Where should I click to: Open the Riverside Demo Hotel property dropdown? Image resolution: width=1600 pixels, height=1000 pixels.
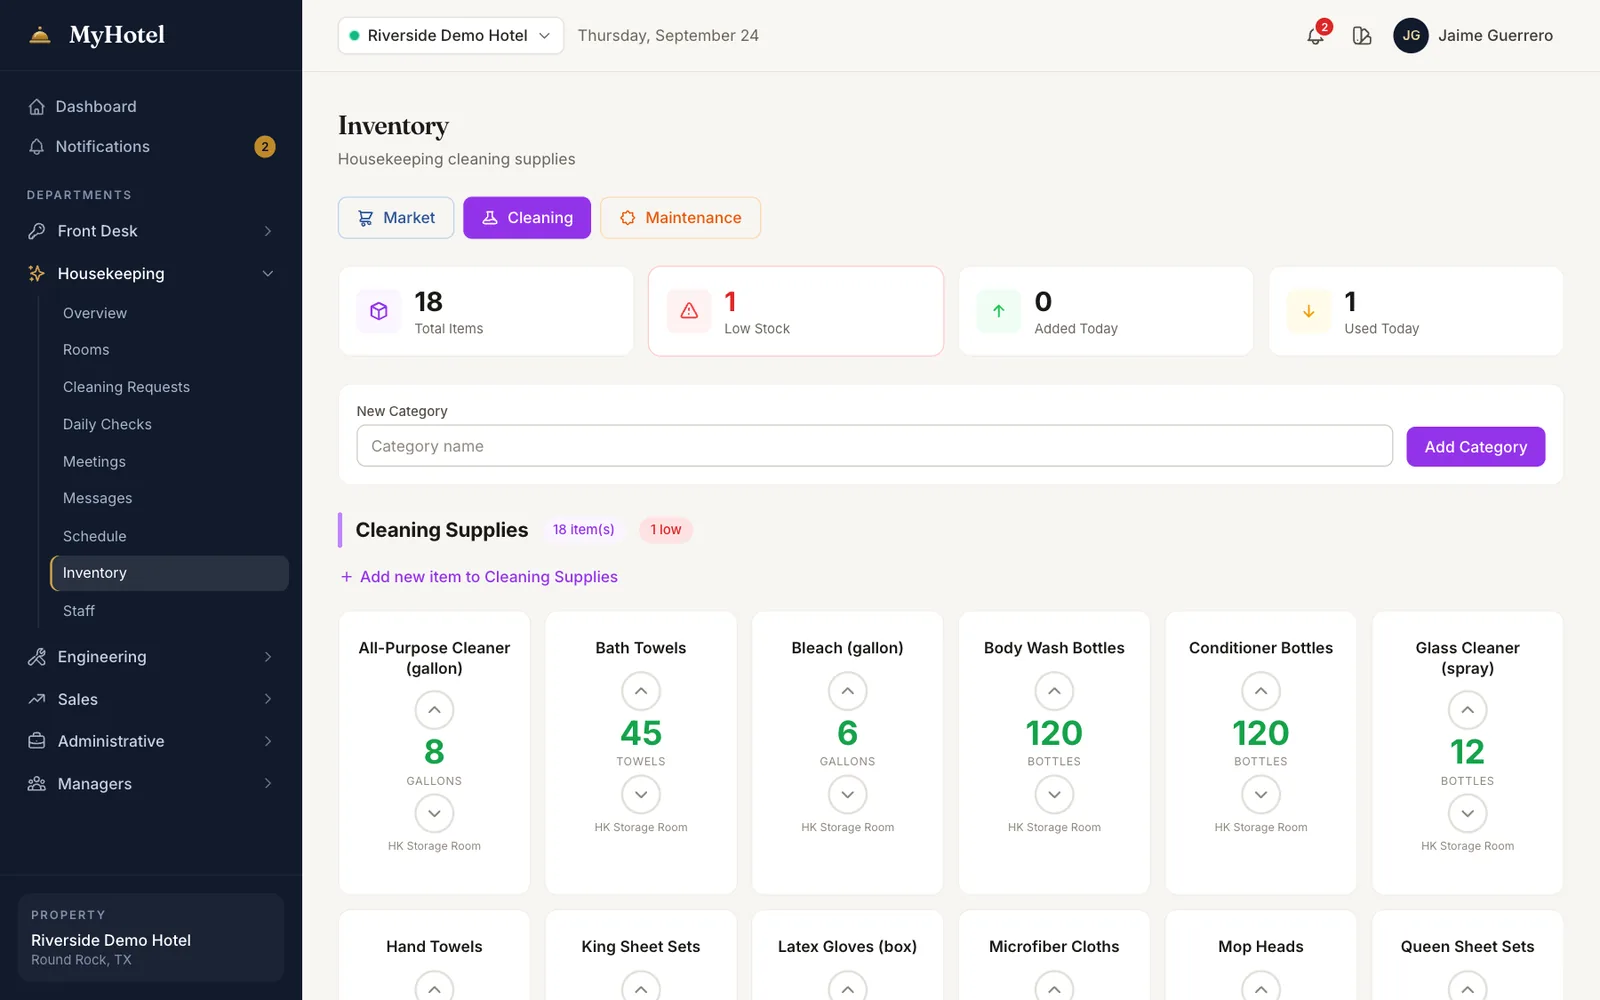451,36
